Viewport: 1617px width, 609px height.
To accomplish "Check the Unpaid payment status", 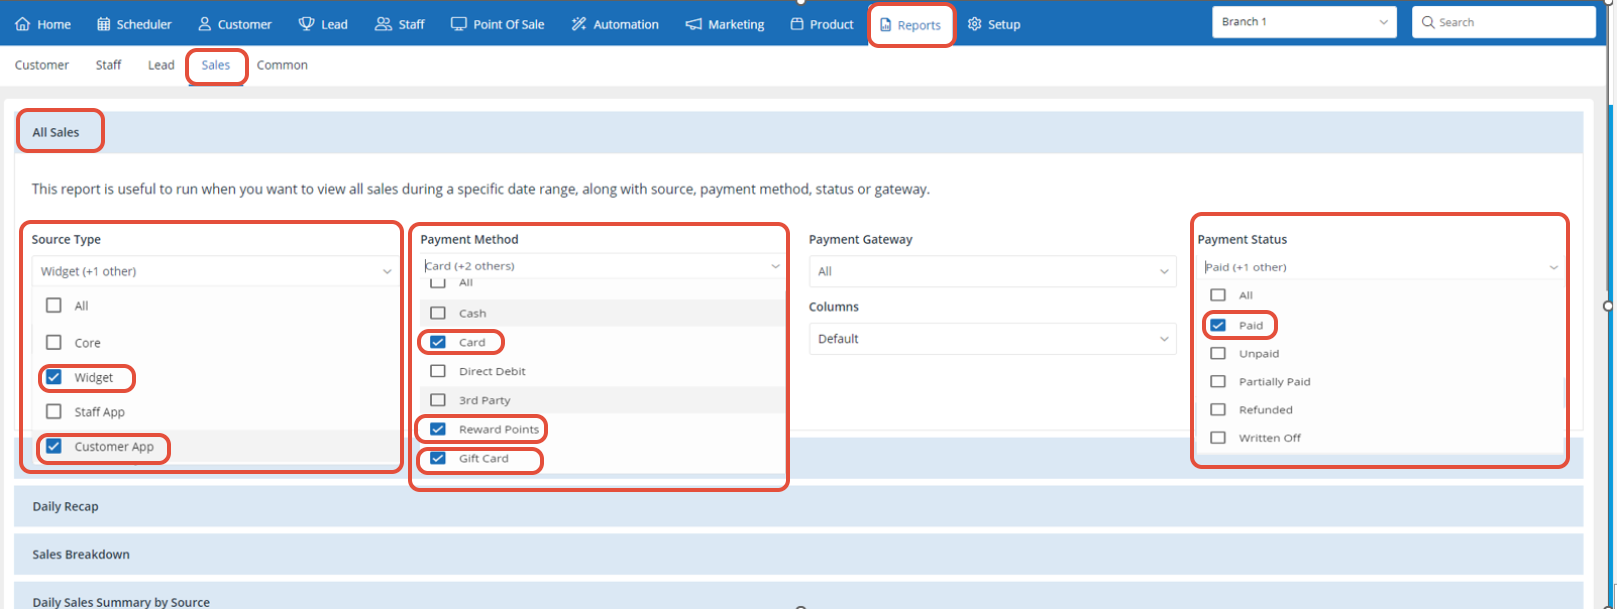I will click(1218, 353).
